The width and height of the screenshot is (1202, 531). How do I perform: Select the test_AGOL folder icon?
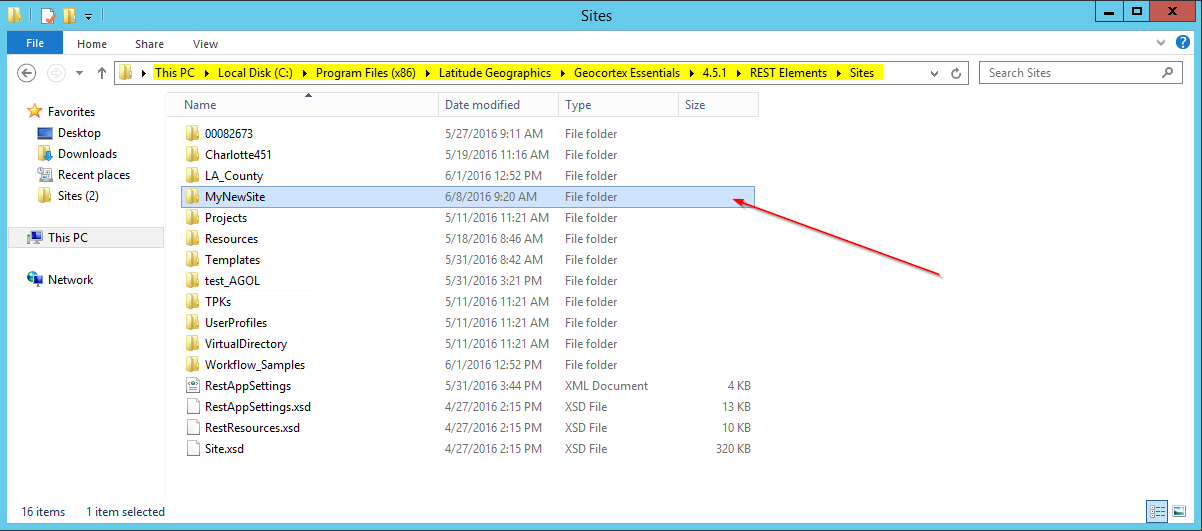[193, 281]
